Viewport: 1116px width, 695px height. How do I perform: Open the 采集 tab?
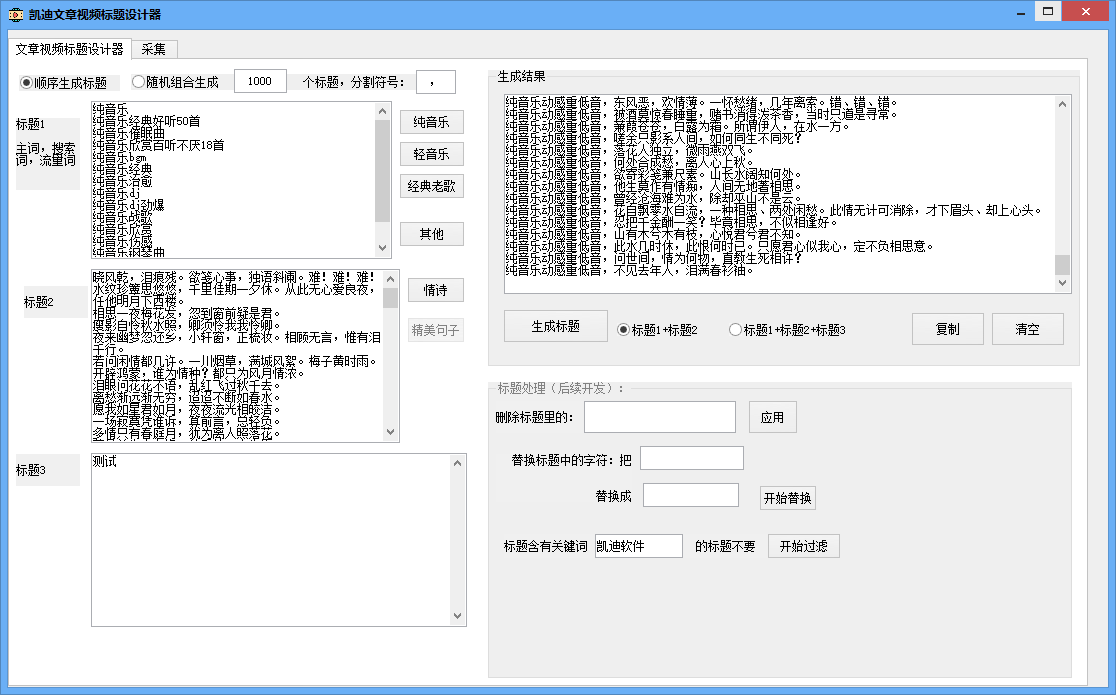tap(154, 49)
